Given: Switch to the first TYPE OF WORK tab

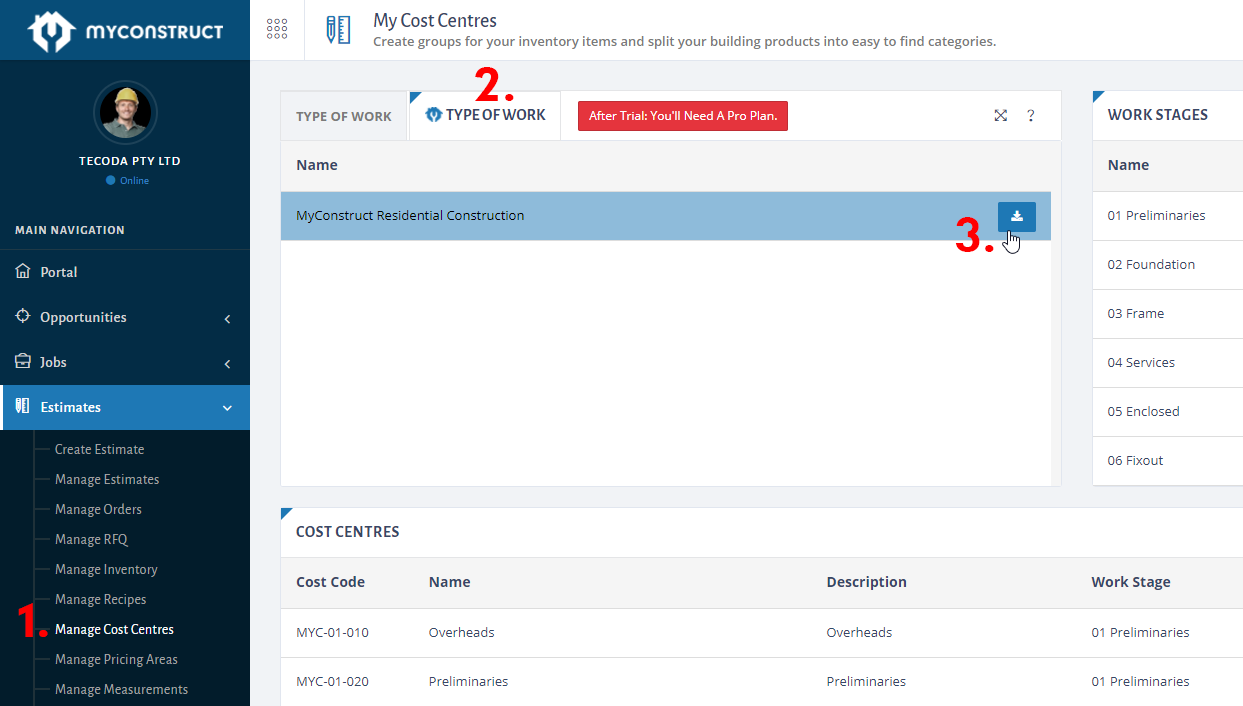Looking at the screenshot, I should click(344, 116).
